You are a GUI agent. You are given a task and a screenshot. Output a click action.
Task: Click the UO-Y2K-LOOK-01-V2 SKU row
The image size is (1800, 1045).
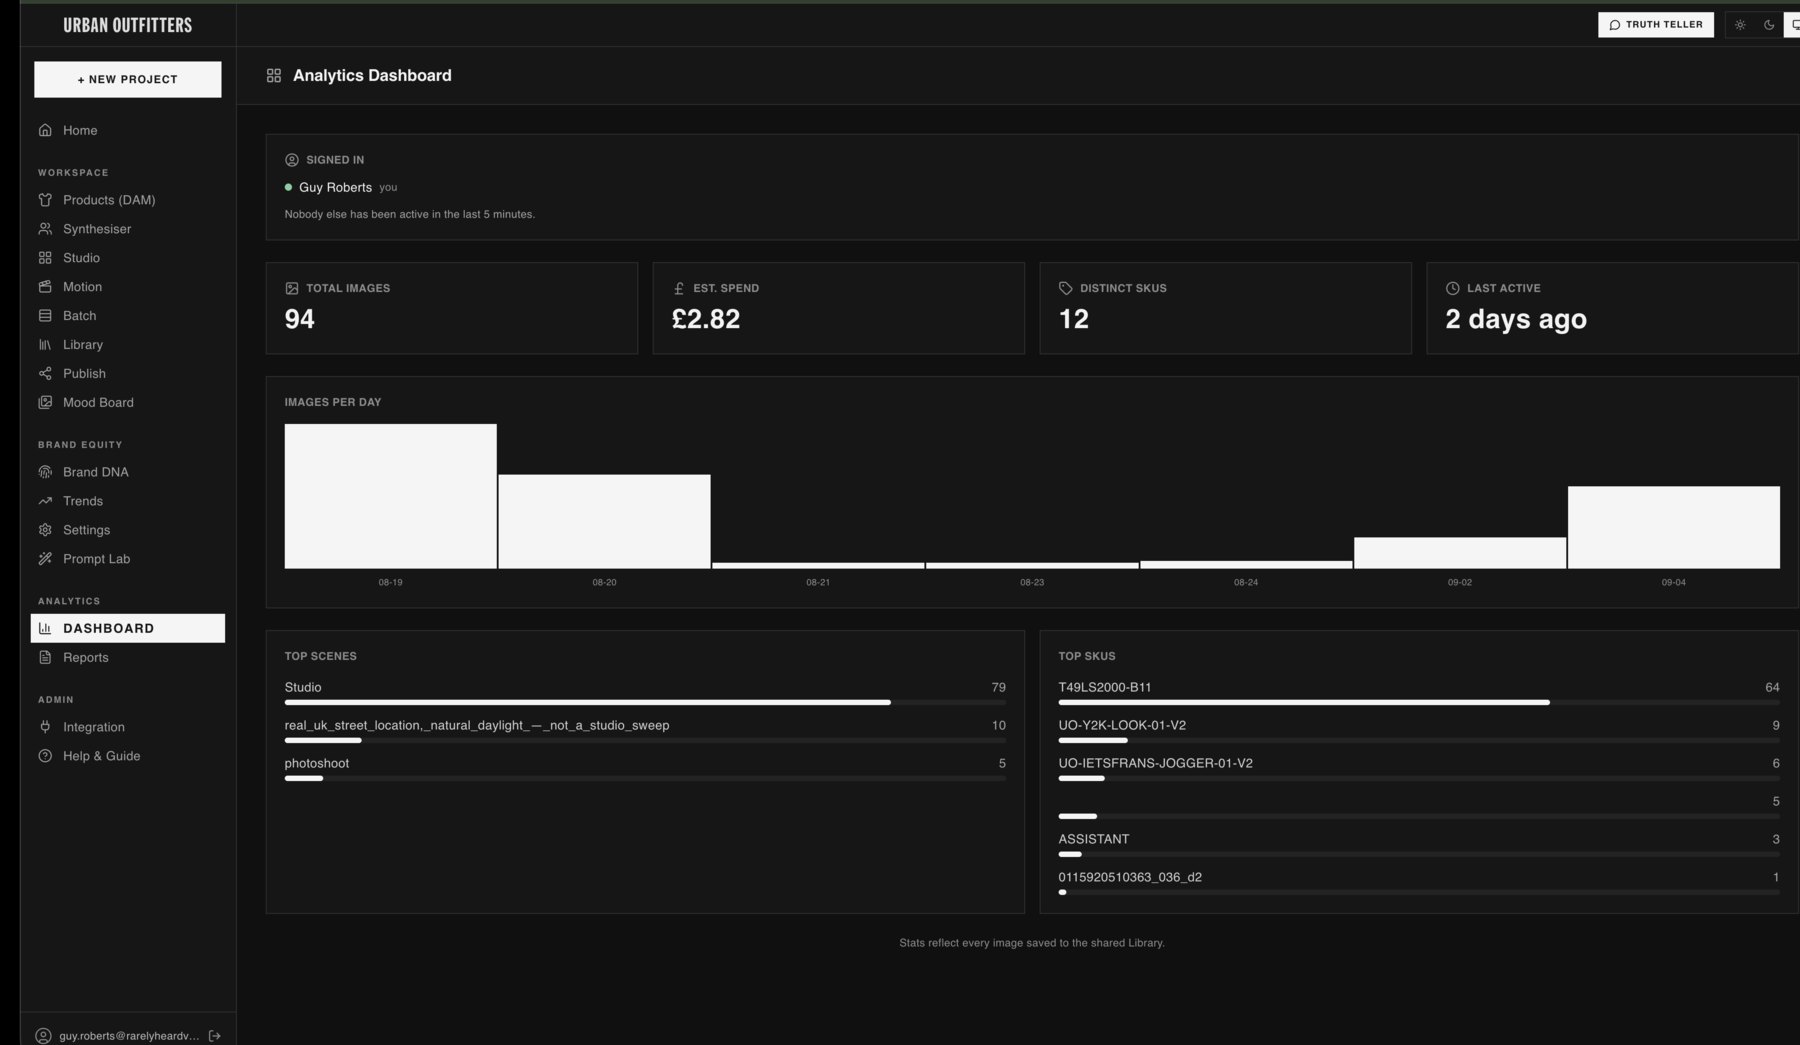point(1419,732)
